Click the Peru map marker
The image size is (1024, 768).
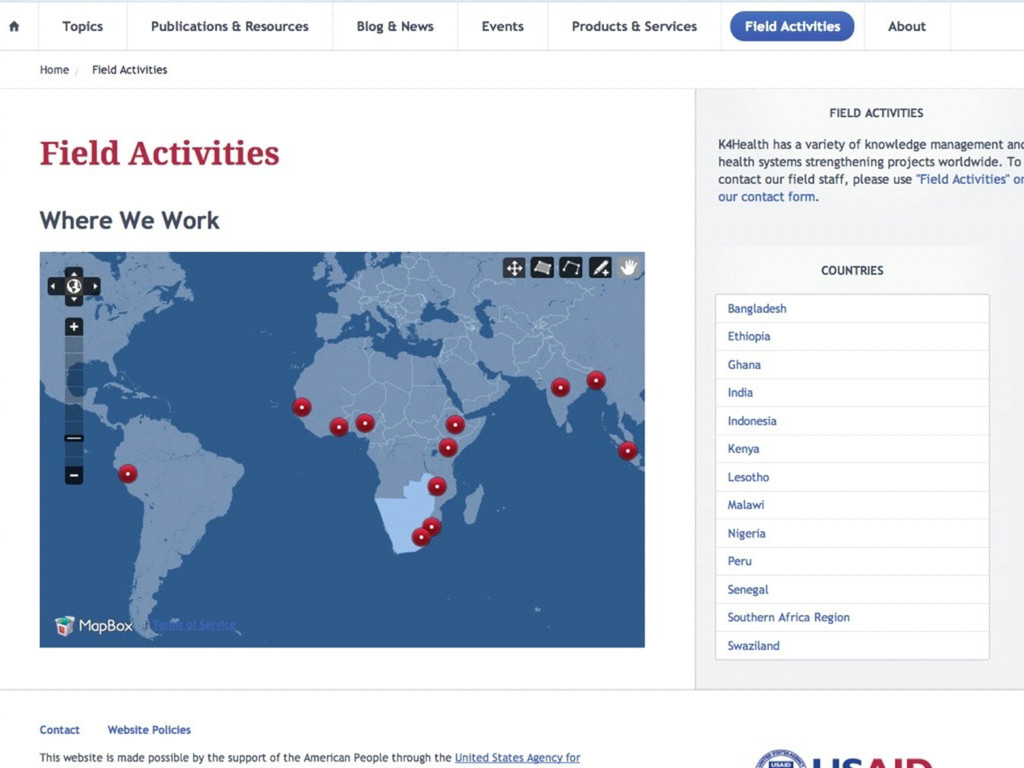[x=127, y=473]
